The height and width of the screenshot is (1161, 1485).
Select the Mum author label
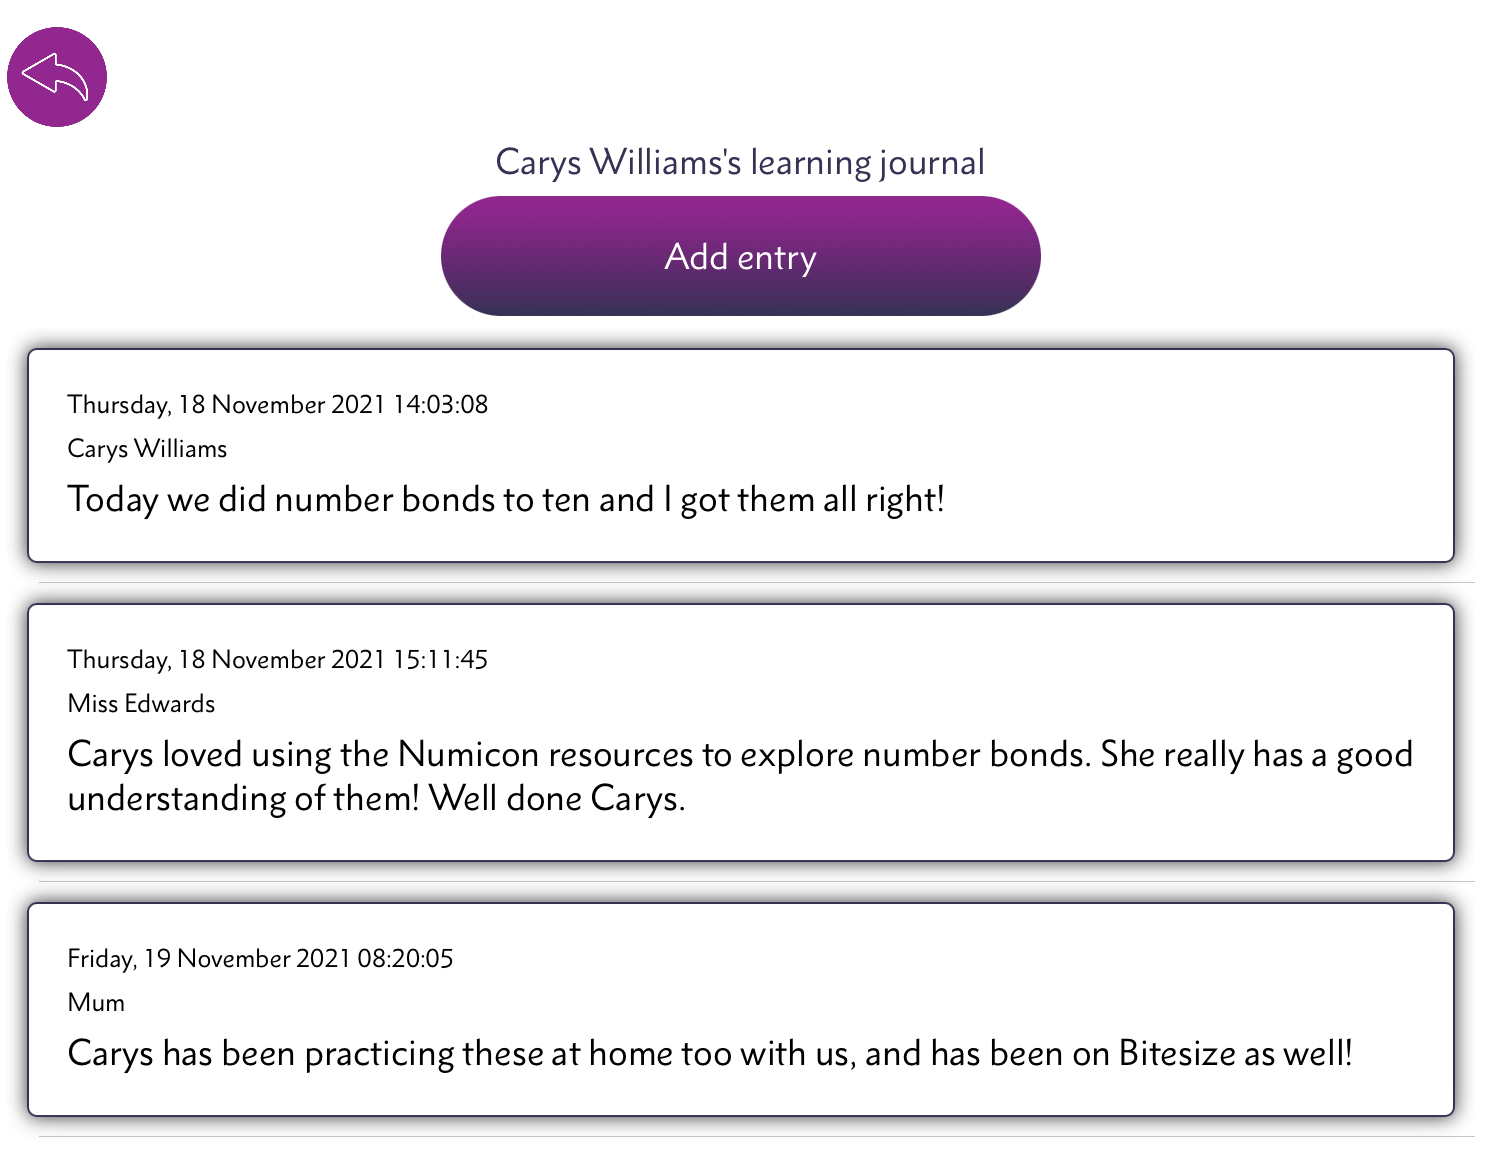coord(96,1003)
